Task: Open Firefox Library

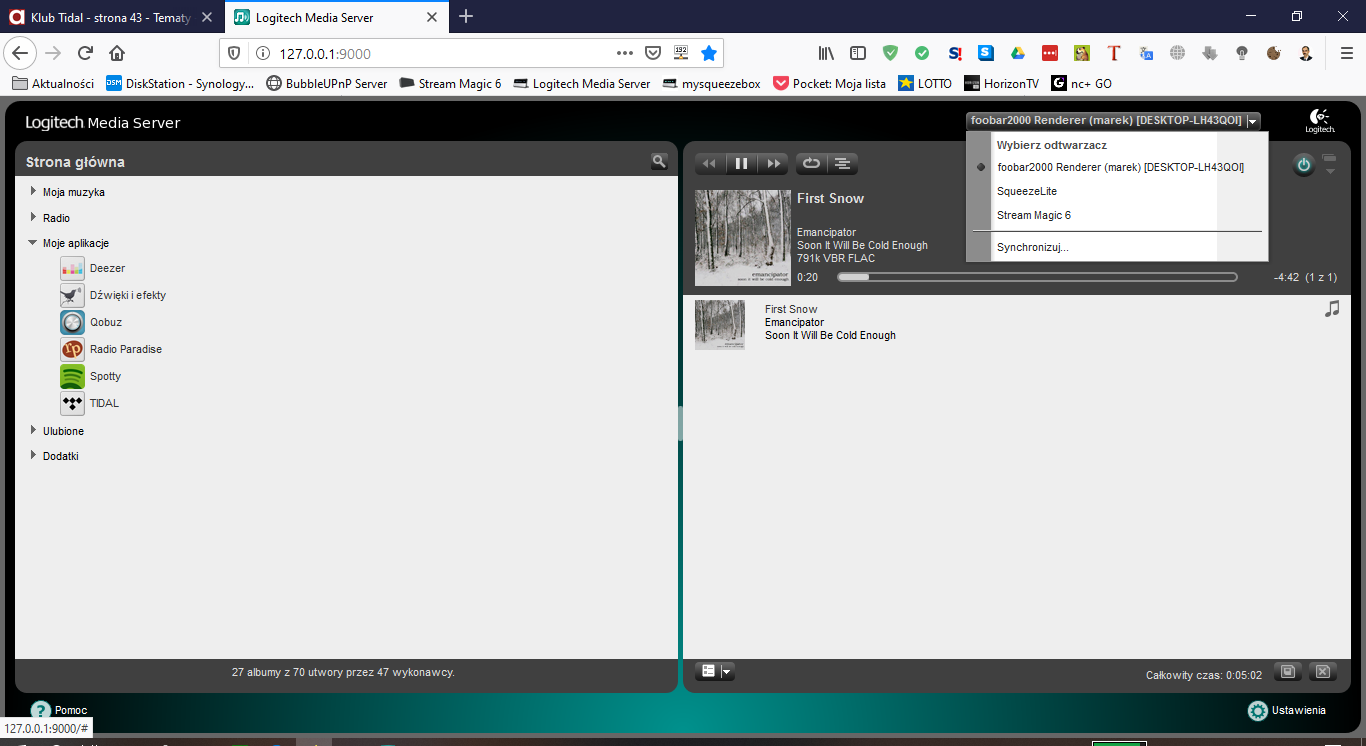Action: [826, 53]
